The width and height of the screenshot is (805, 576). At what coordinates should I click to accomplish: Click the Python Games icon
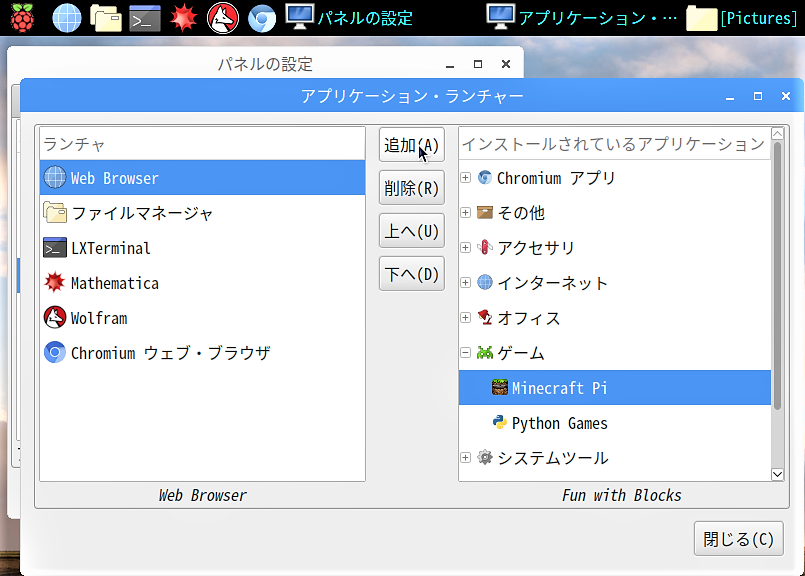500,422
